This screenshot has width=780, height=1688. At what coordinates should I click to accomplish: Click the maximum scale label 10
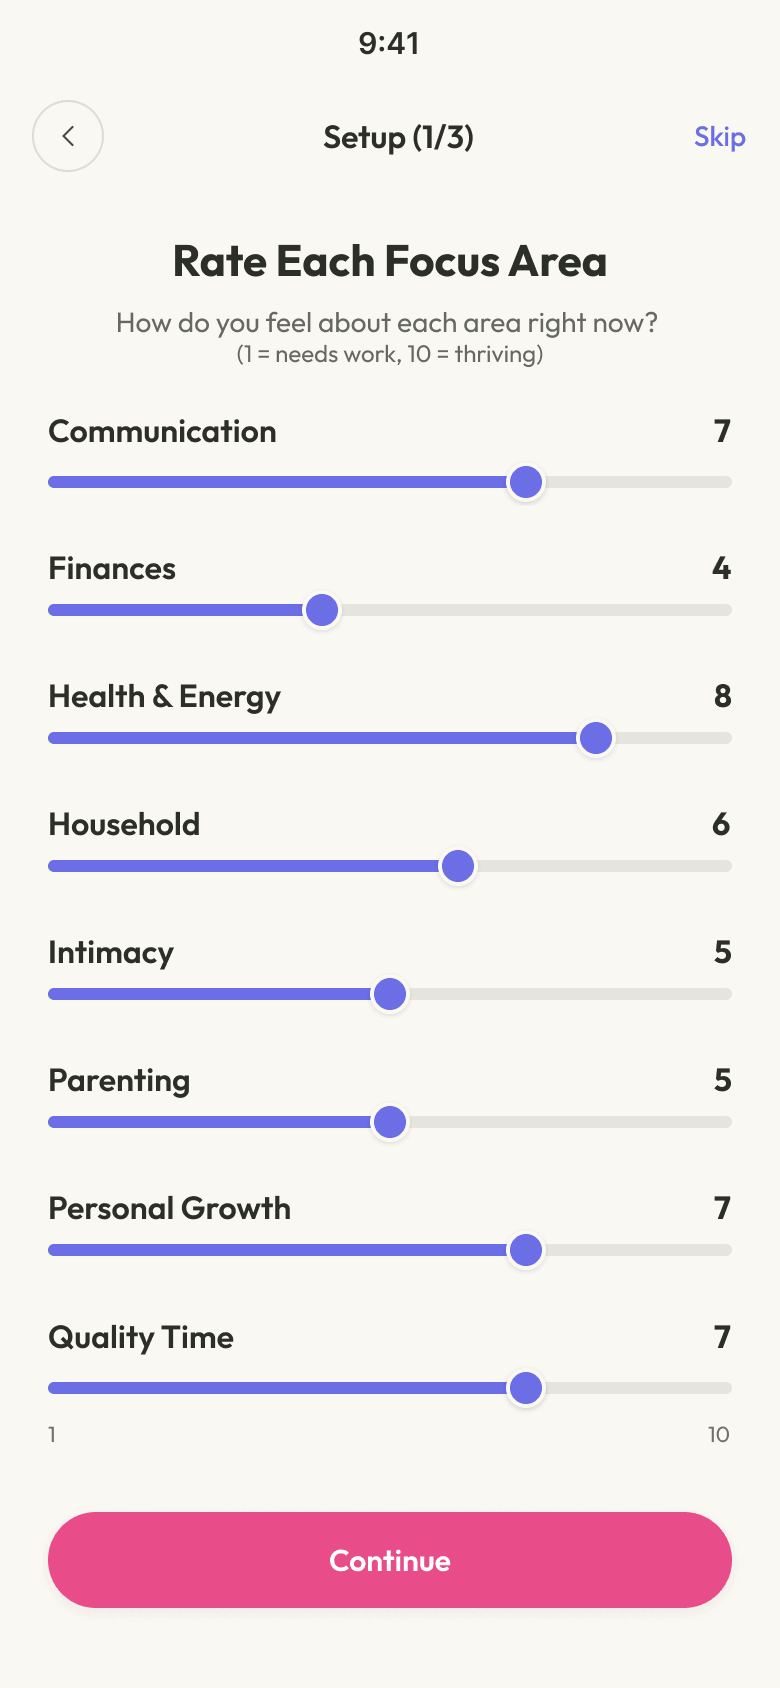pos(718,1435)
